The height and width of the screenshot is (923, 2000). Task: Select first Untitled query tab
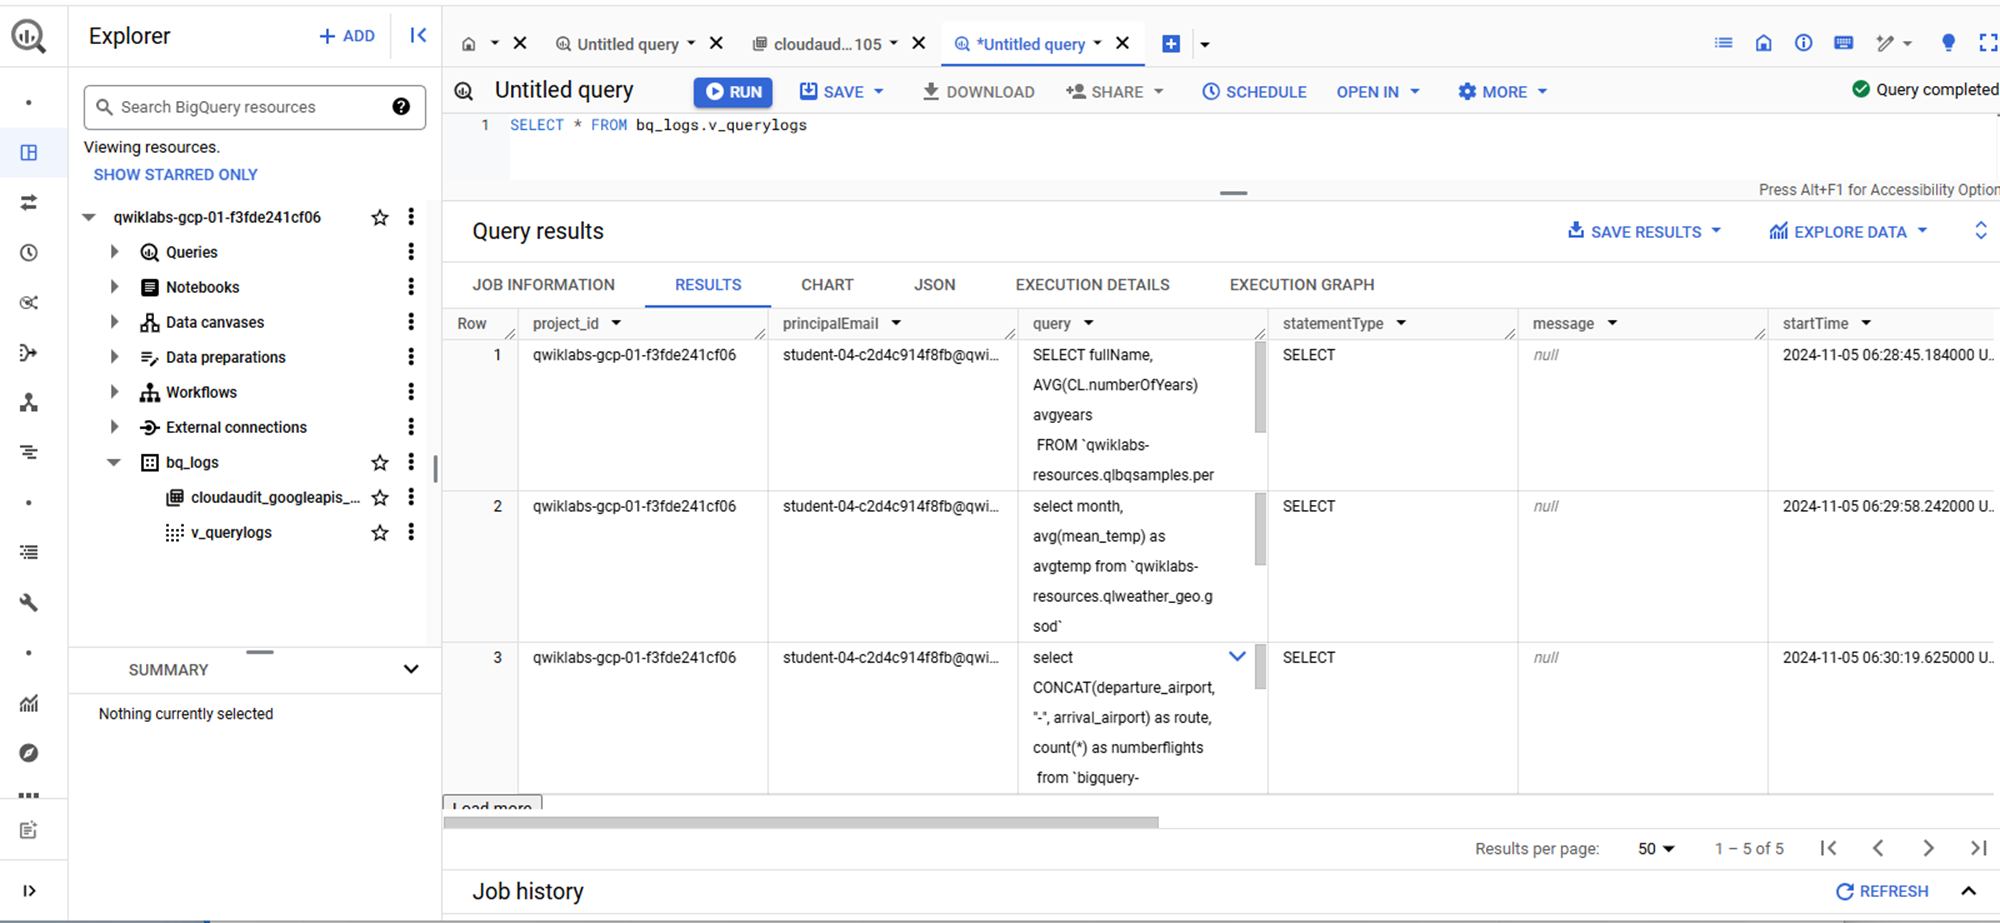tap(627, 44)
